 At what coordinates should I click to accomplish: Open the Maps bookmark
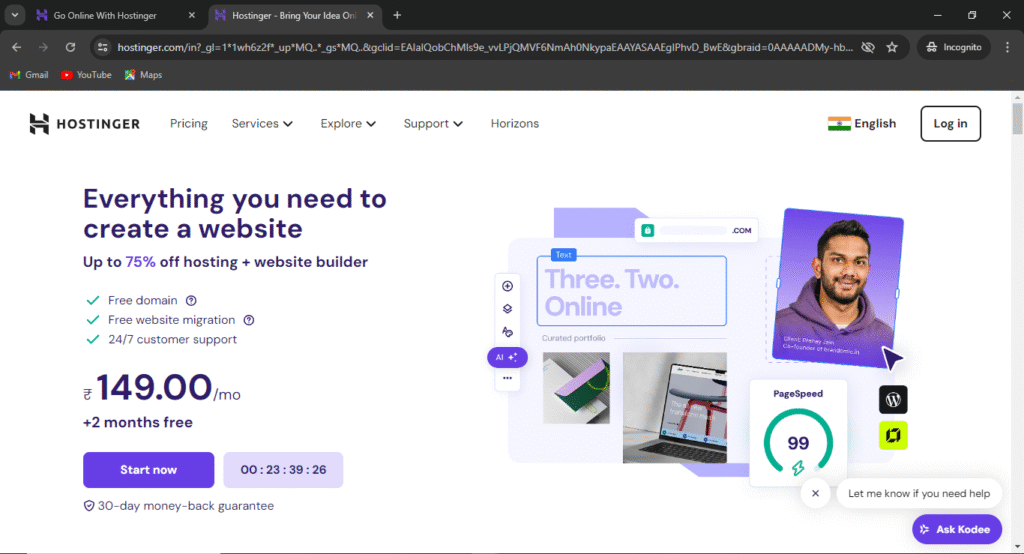(143, 74)
